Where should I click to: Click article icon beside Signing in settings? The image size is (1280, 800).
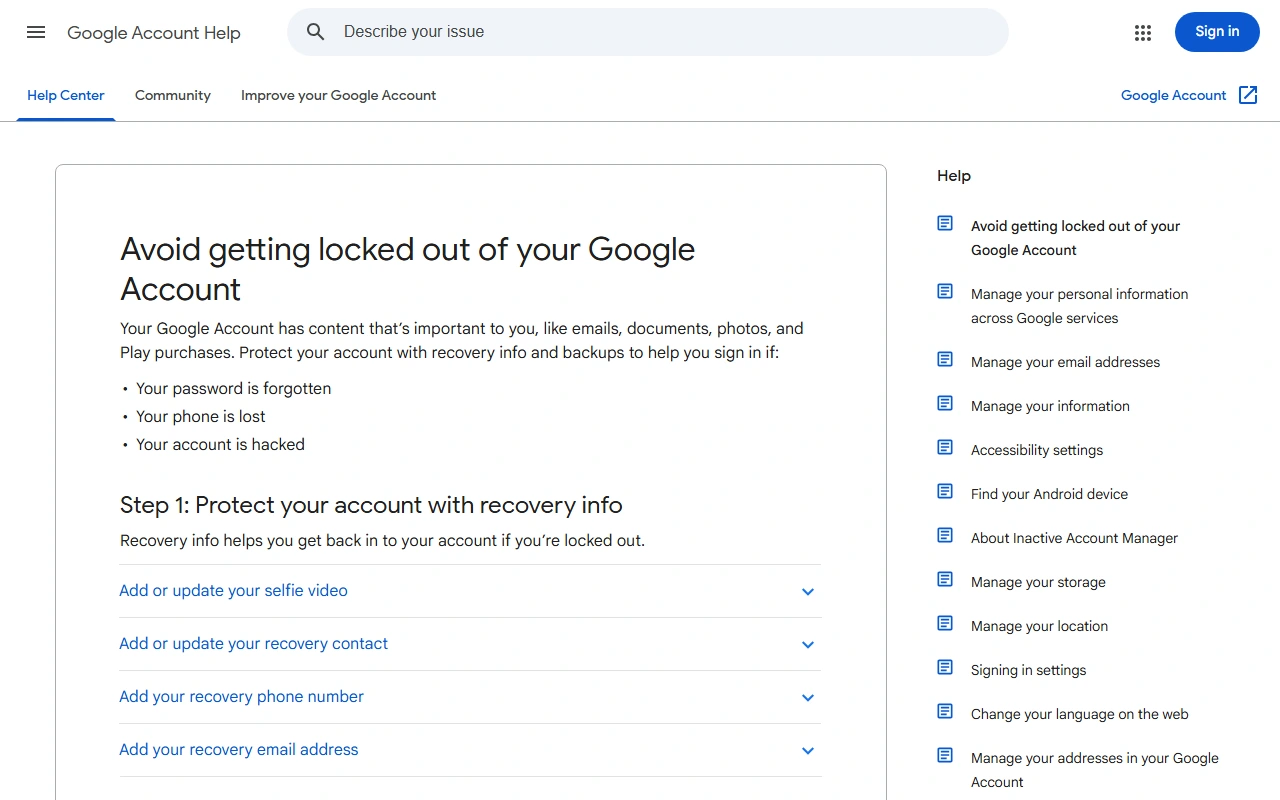(945, 667)
